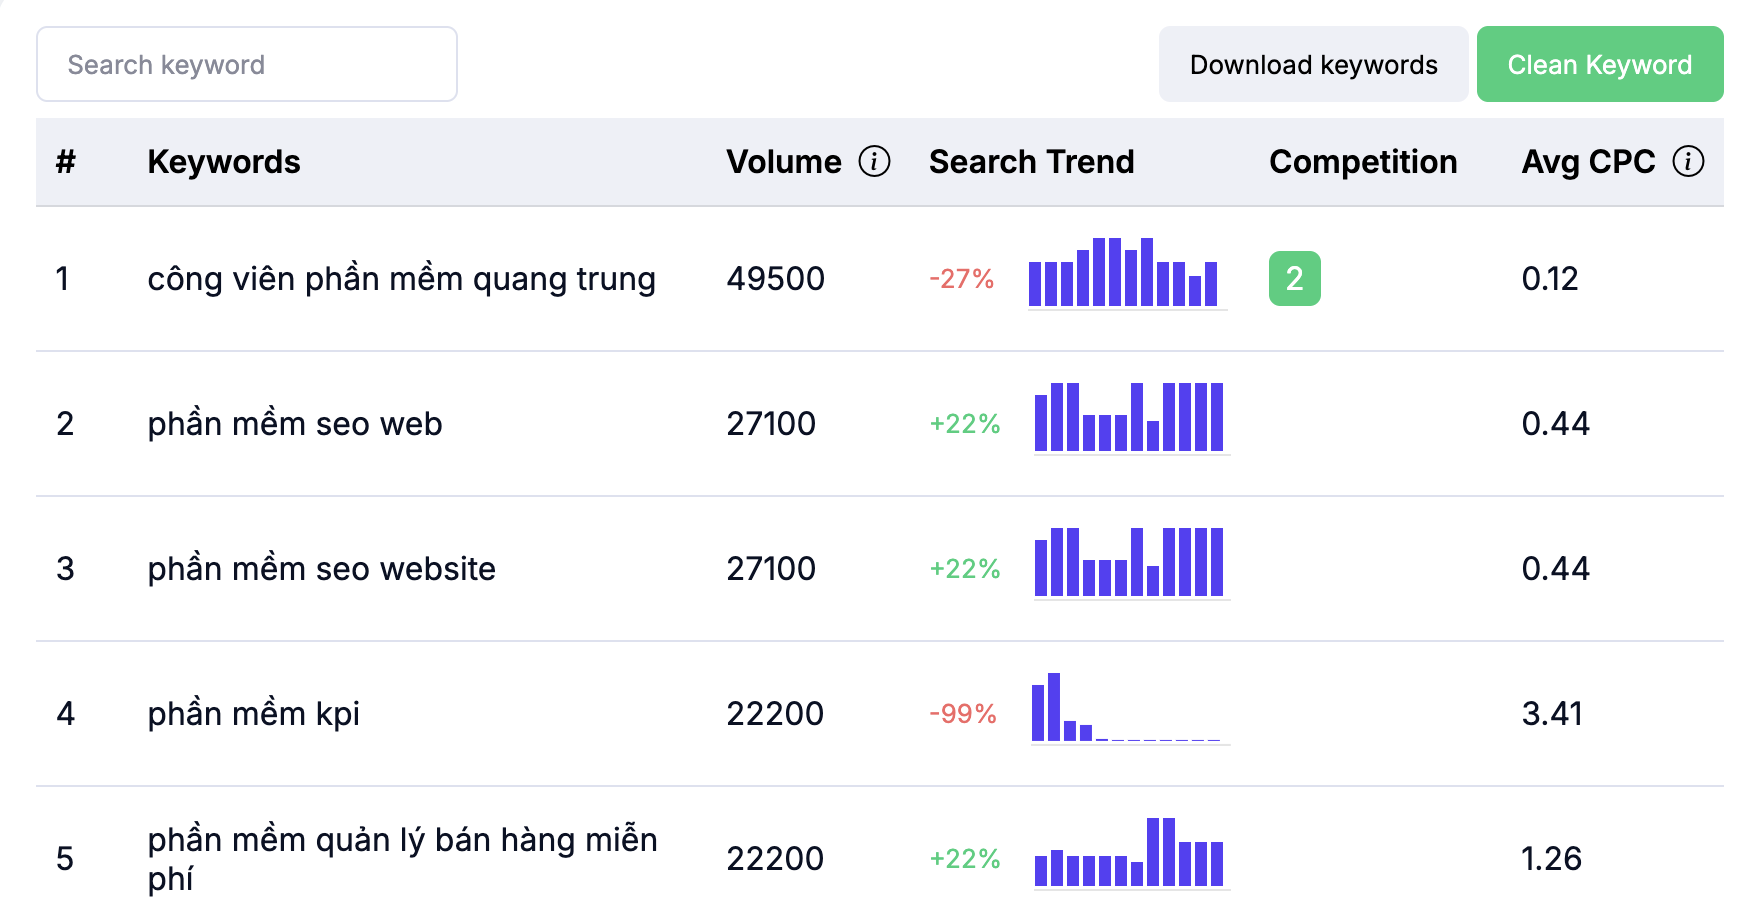Image resolution: width=1752 pixels, height=912 pixels.
Task: Click Avg CPC value 3.41
Action: pyautogui.click(x=1552, y=713)
